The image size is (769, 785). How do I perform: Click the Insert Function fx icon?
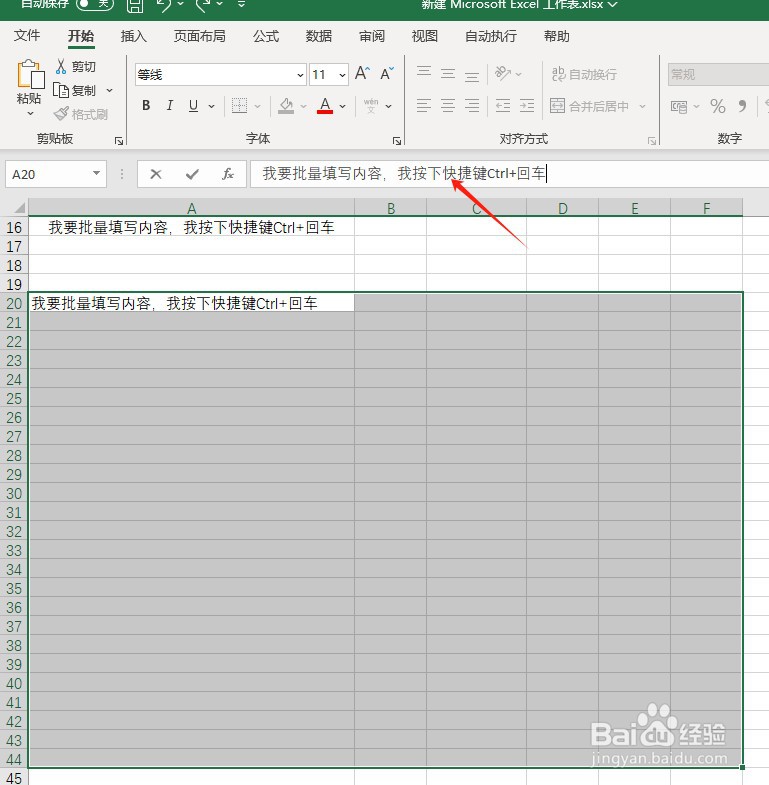pyautogui.click(x=228, y=174)
